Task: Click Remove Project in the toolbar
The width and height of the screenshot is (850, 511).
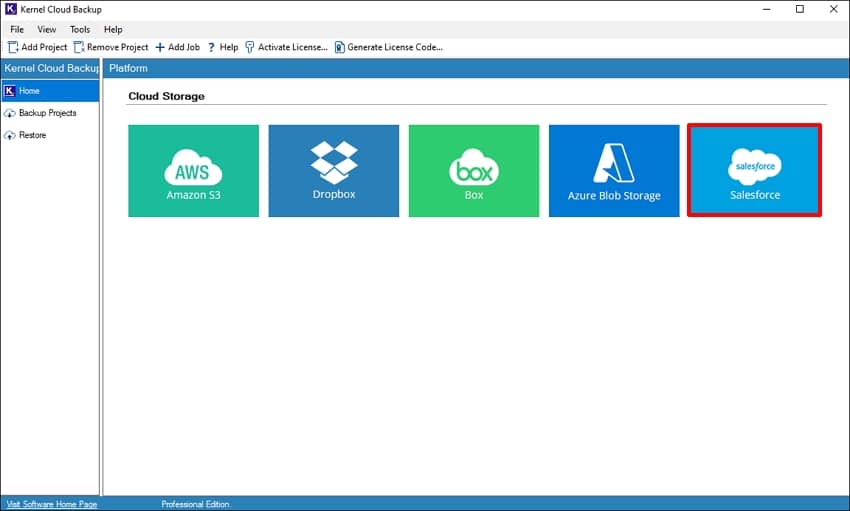Action: [111, 47]
